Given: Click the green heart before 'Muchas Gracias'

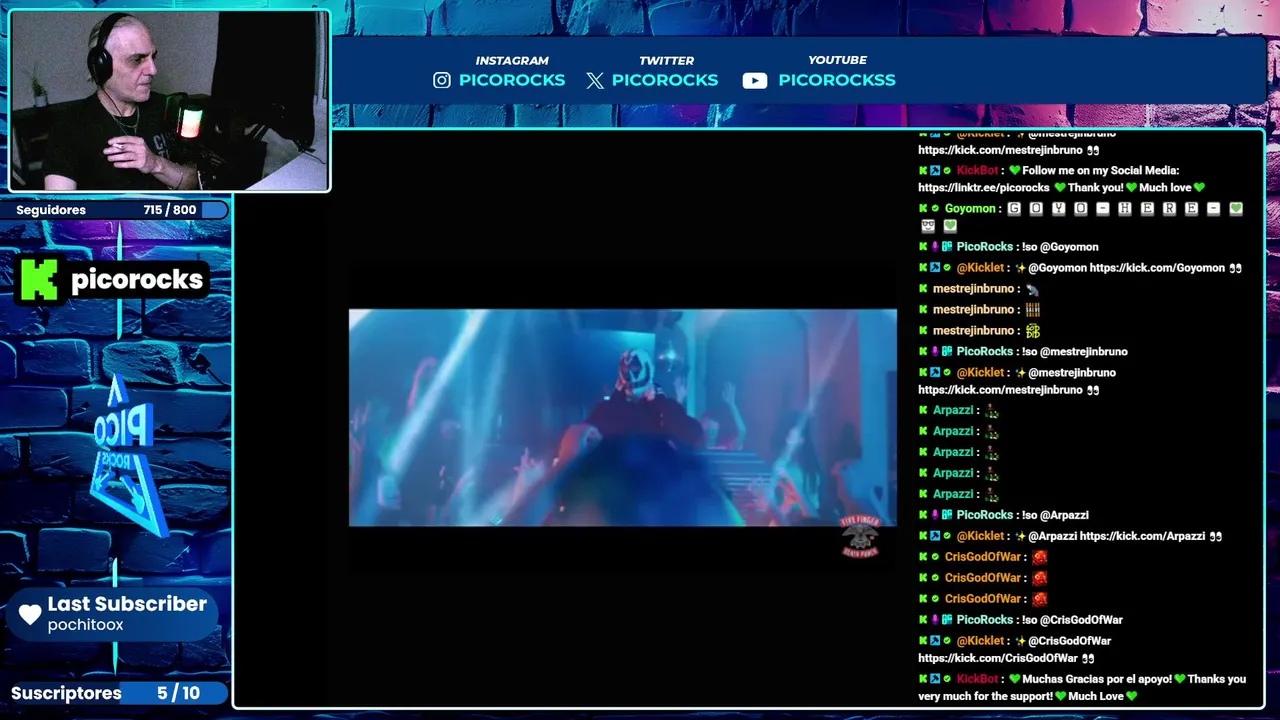Looking at the screenshot, I should pyautogui.click(x=1014, y=680).
